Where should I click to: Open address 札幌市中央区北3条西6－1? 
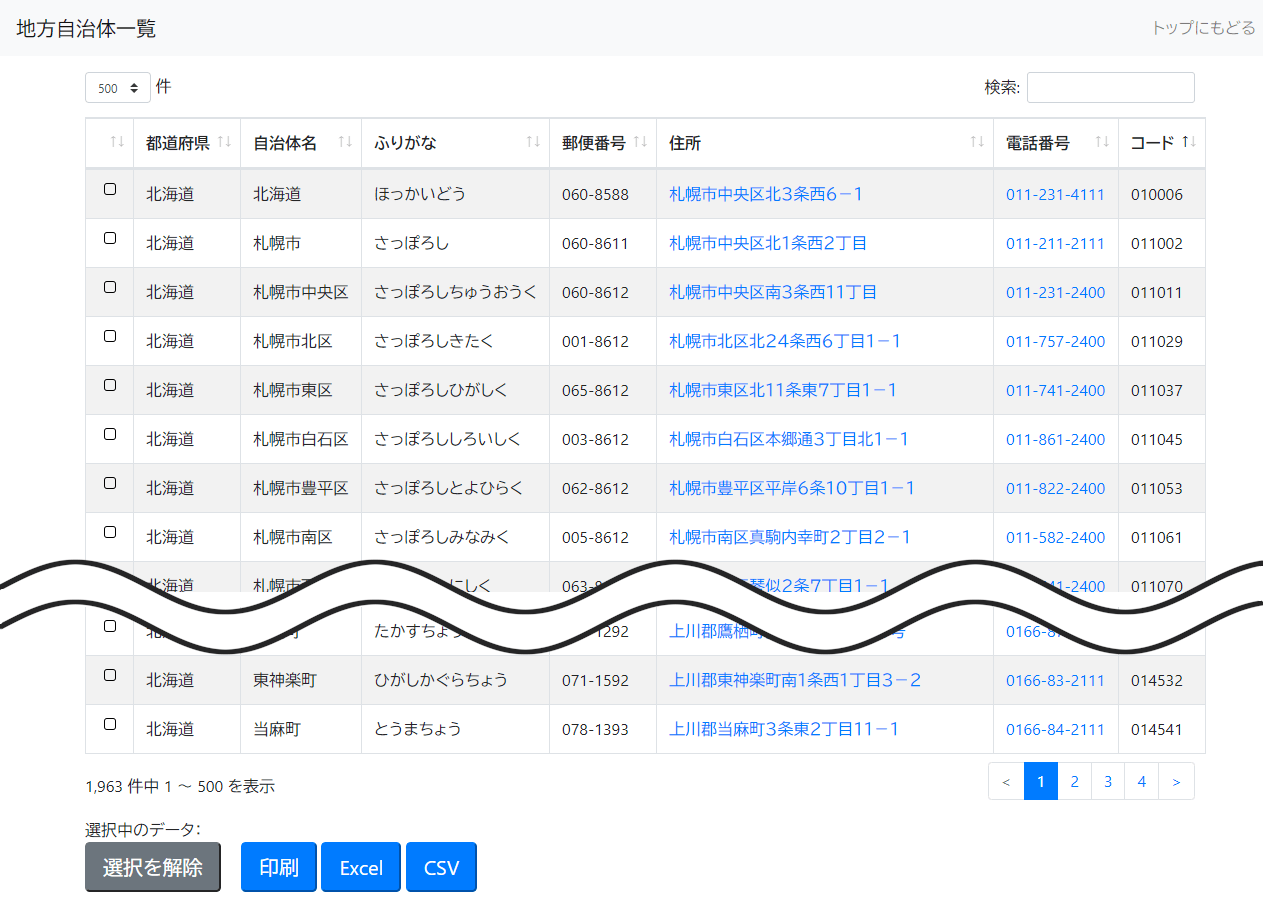[x=766, y=194]
